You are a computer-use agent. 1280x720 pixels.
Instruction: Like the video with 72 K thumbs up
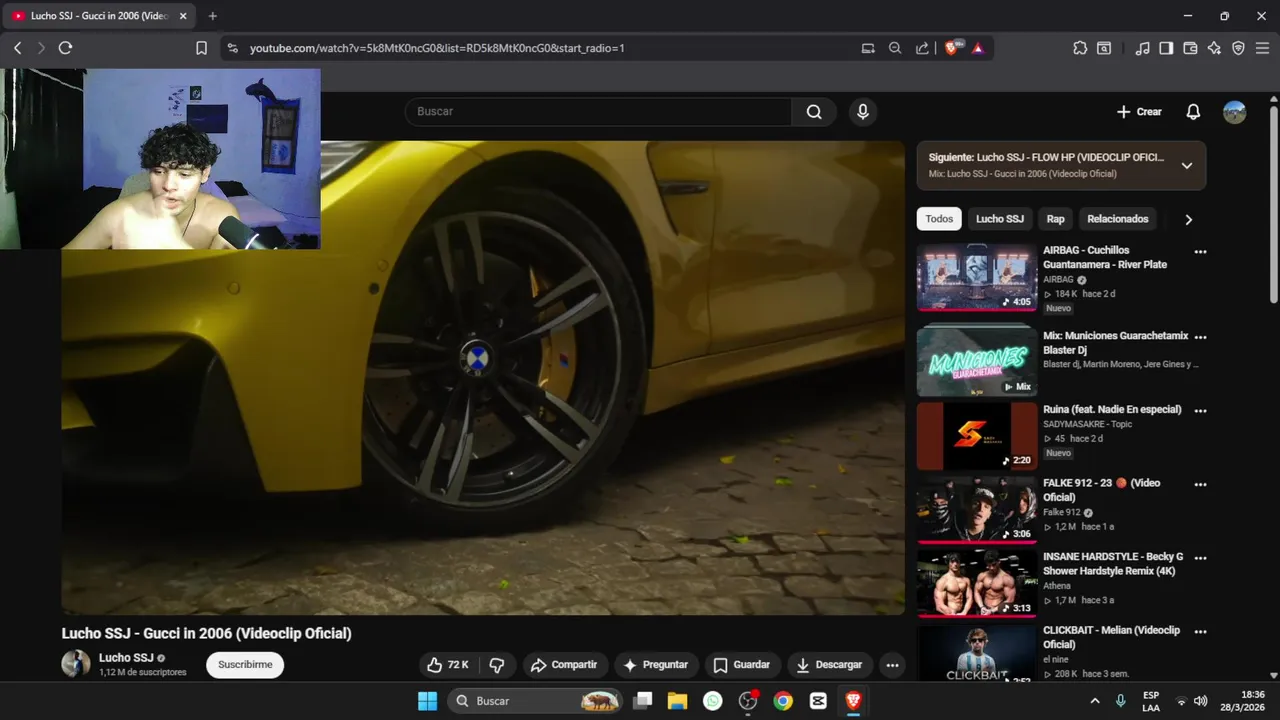click(447, 665)
